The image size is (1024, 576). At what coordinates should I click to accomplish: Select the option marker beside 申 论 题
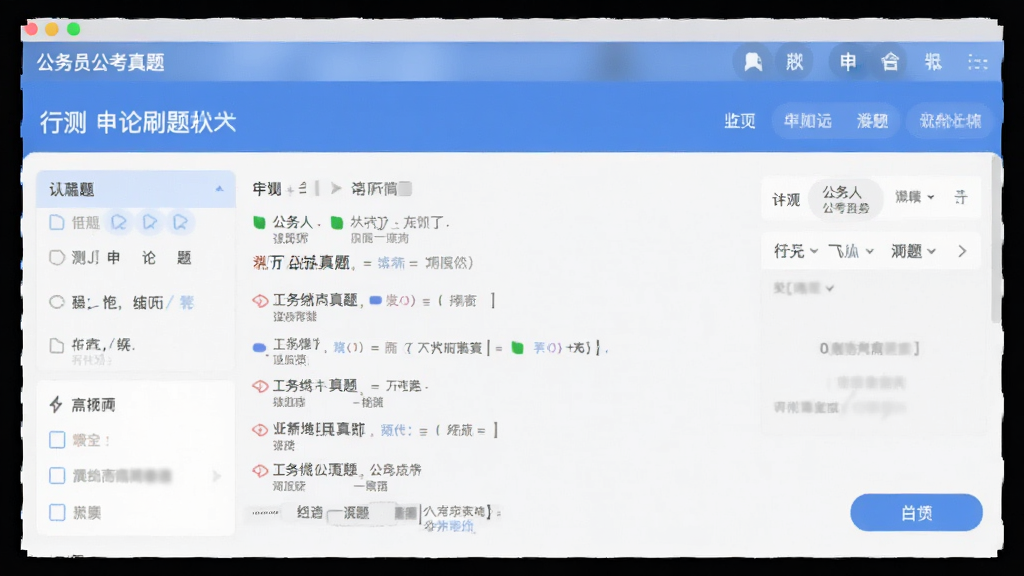57,257
